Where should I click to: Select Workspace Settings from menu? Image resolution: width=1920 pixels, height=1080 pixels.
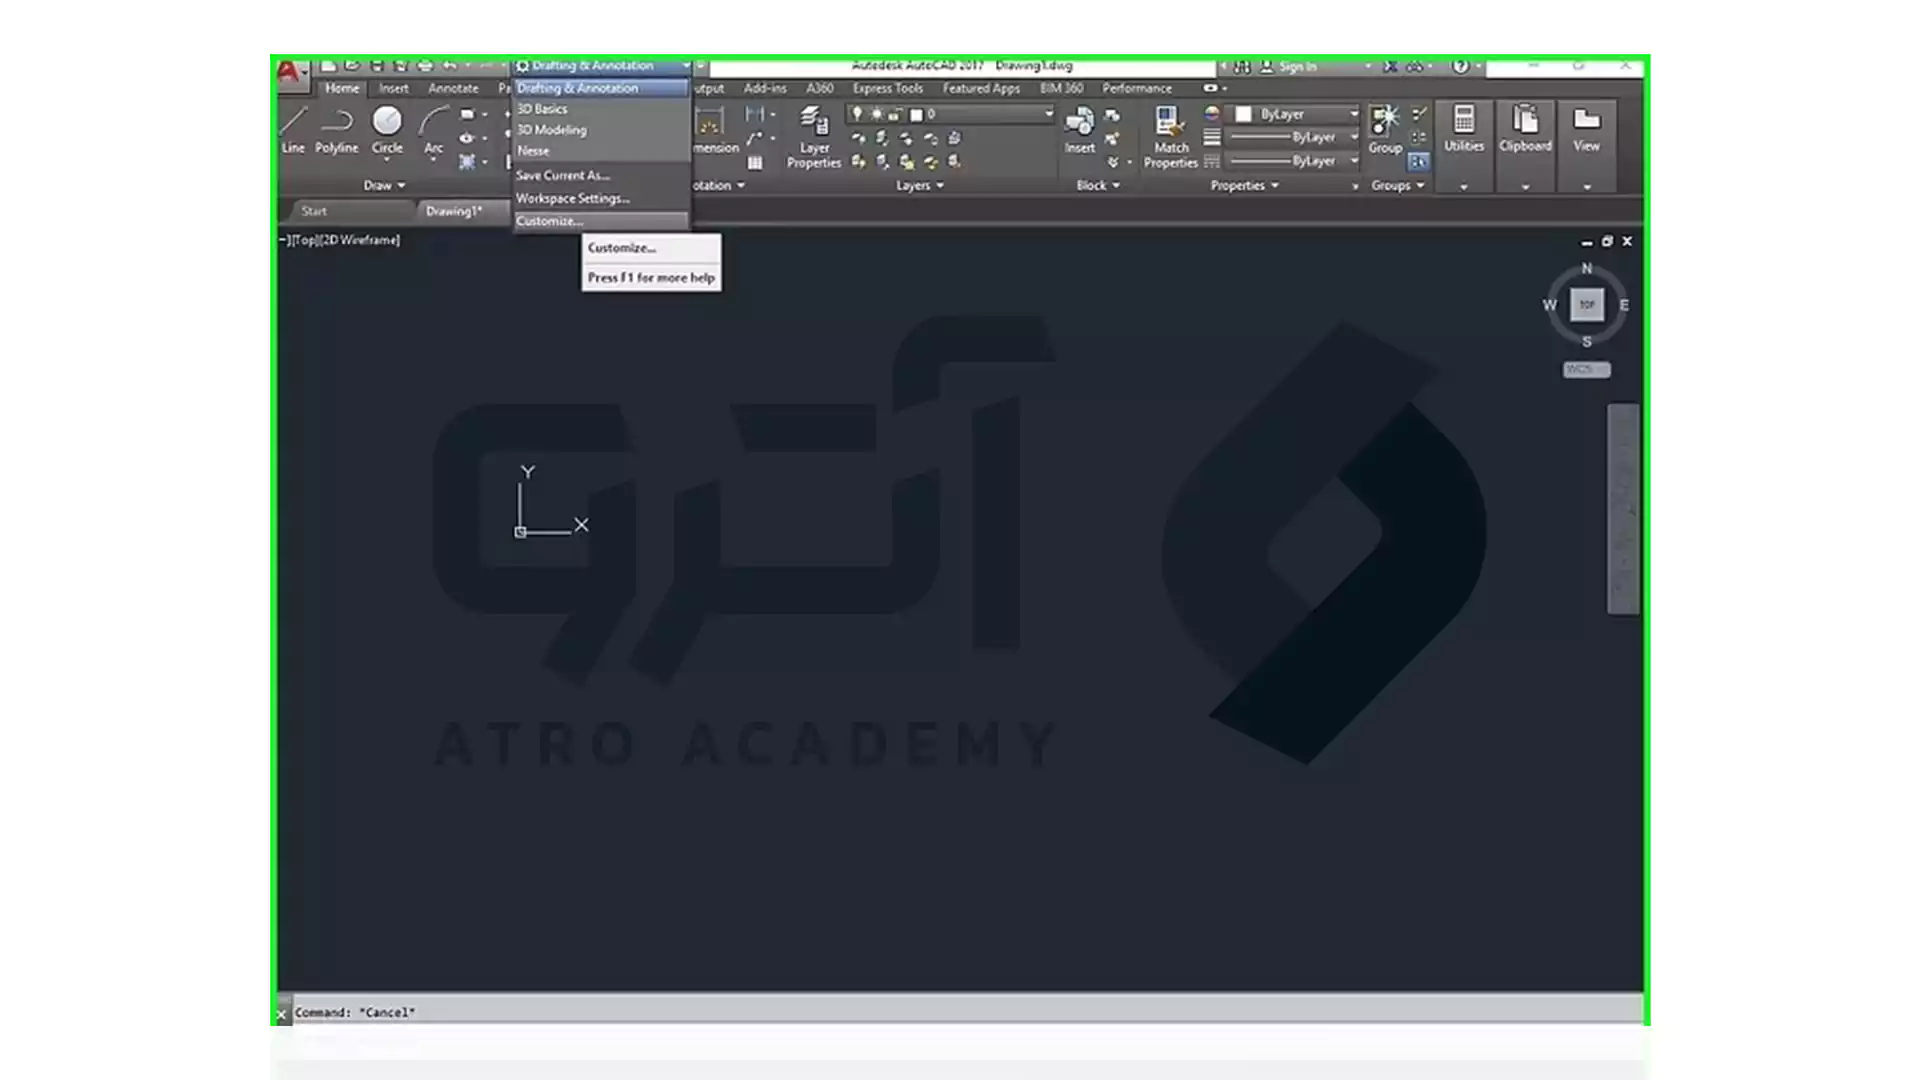coord(572,196)
